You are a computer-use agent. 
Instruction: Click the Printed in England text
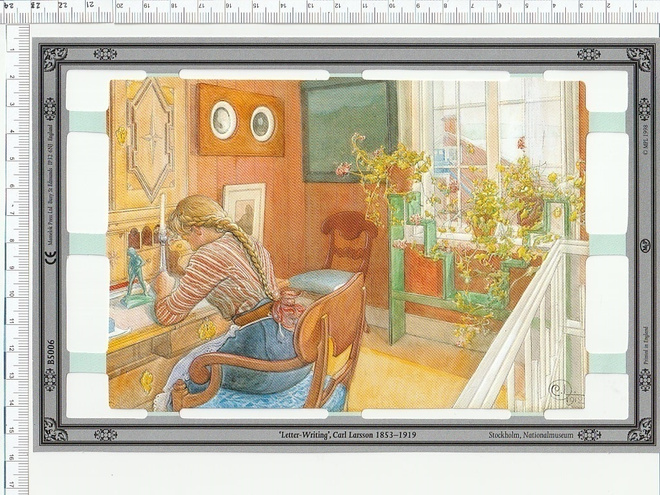click(x=646, y=343)
